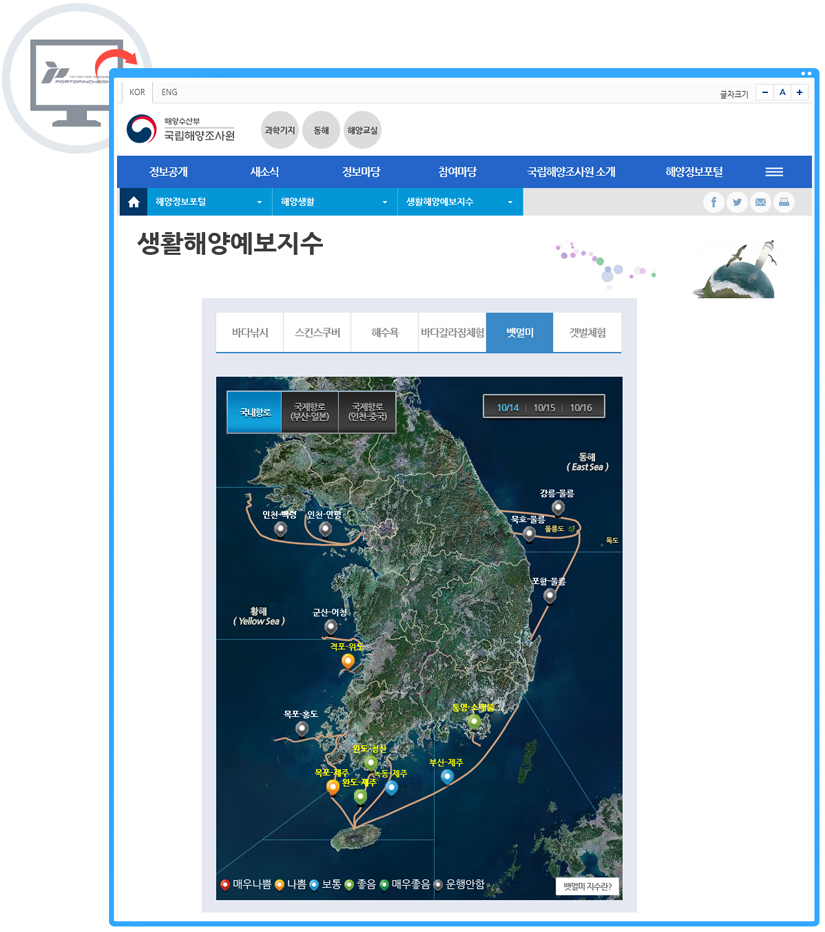The height and width of the screenshot is (932, 825).
Task: Switch to 국제항로 (부산-일본) routes
Action: click(x=310, y=412)
